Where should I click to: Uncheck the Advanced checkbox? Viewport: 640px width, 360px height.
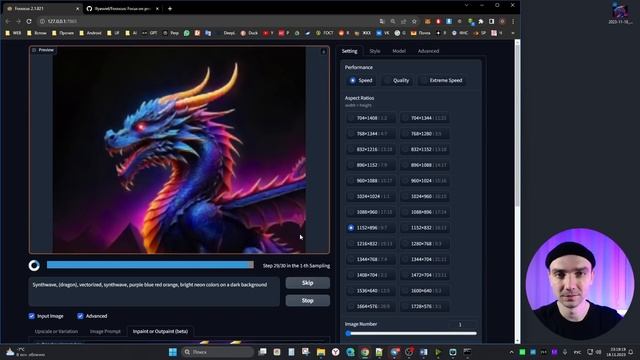pos(80,316)
